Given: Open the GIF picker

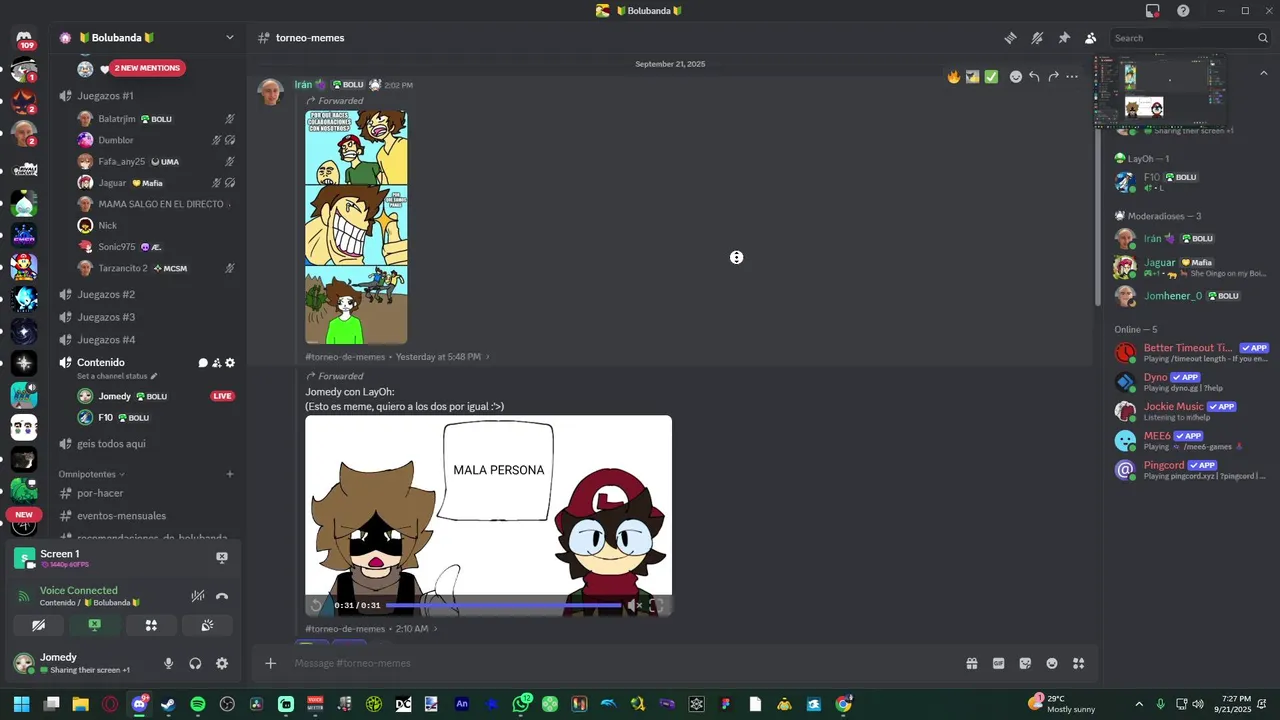Looking at the screenshot, I should (998, 663).
